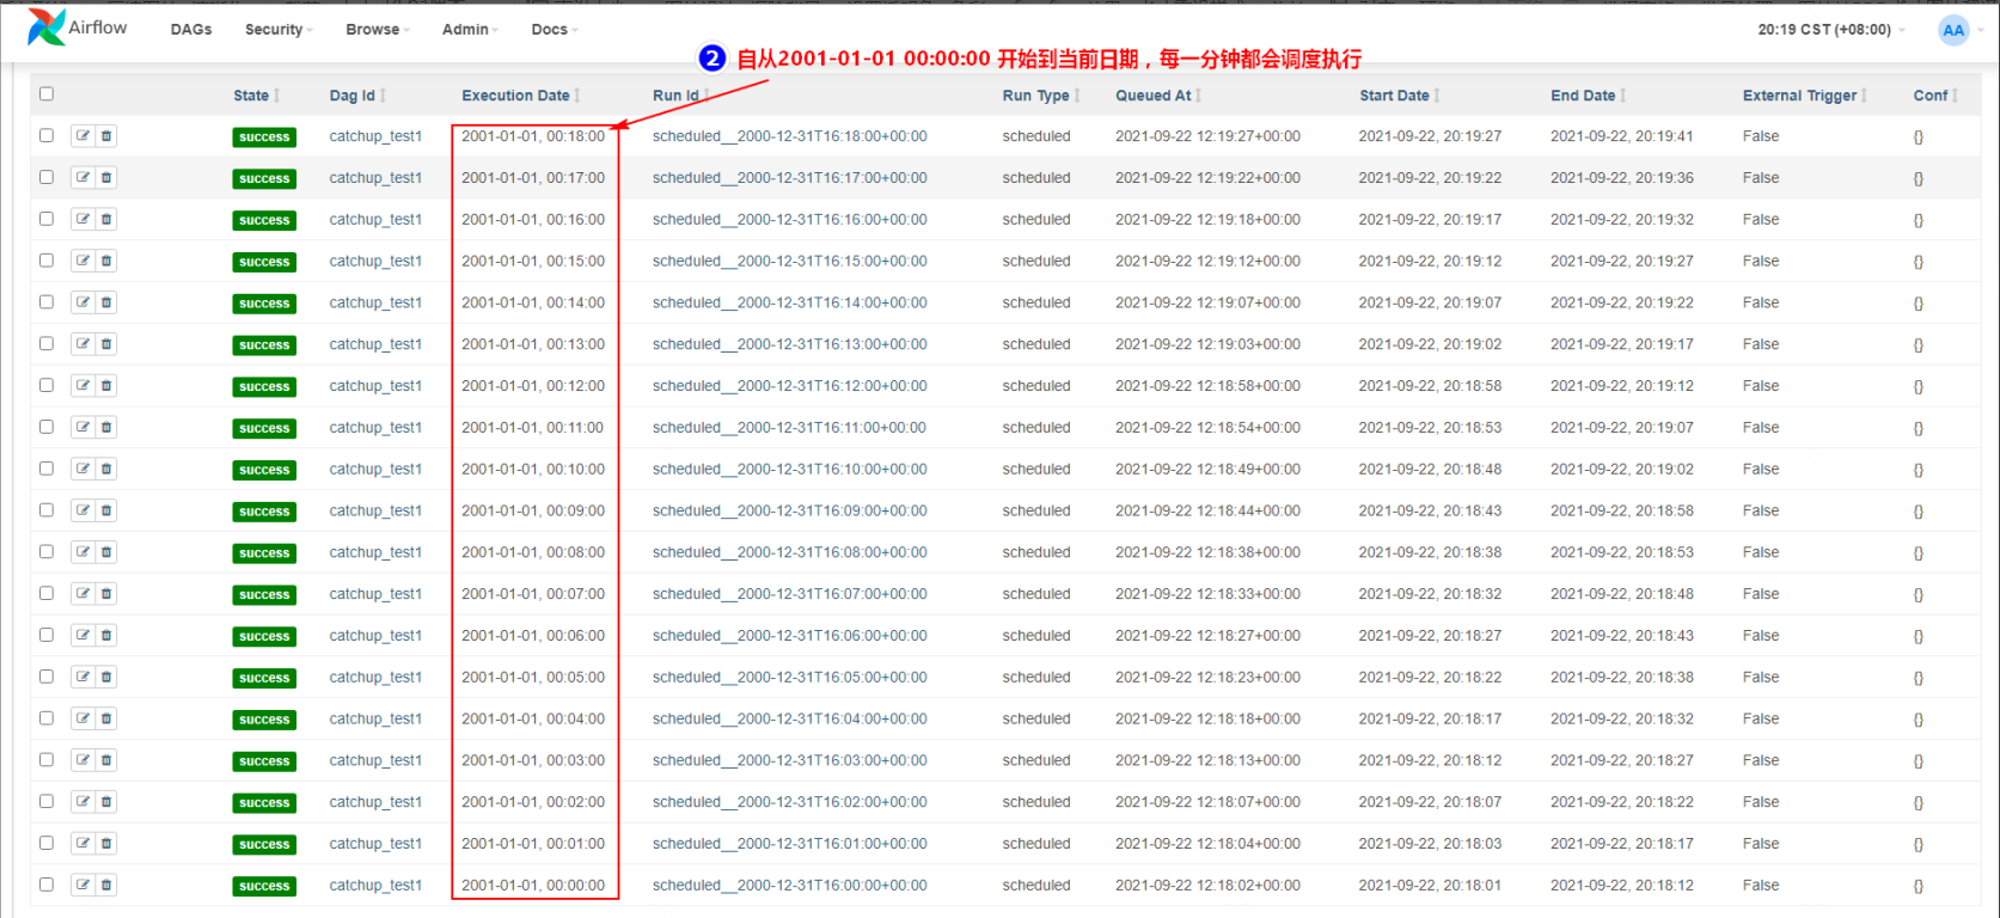Delete the 00:16:00 execution date record

tap(106, 219)
